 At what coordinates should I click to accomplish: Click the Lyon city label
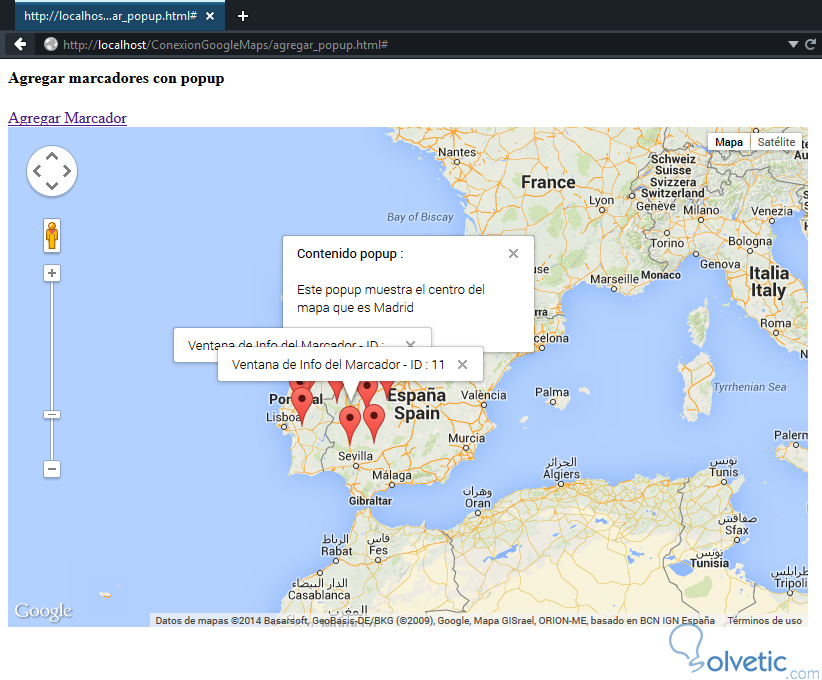601,200
